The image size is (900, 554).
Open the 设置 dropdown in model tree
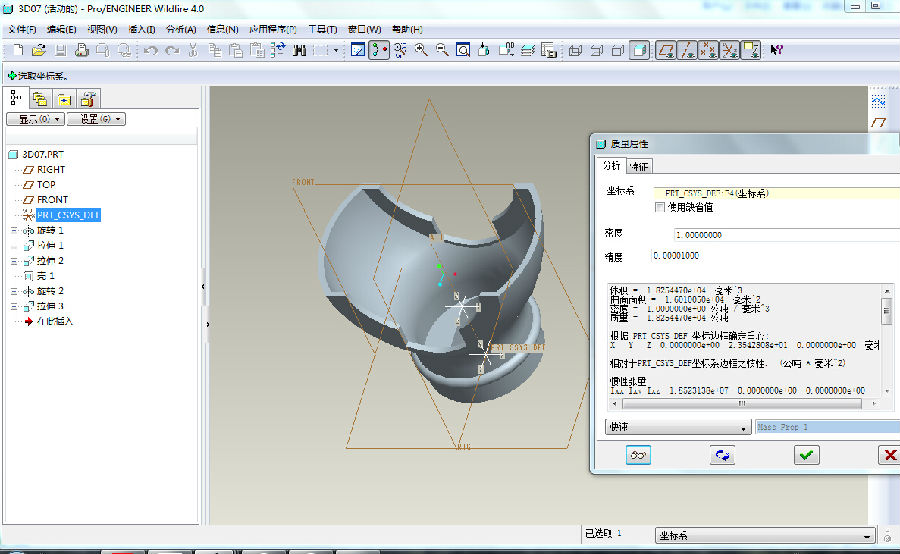click(x=101, y=119)
